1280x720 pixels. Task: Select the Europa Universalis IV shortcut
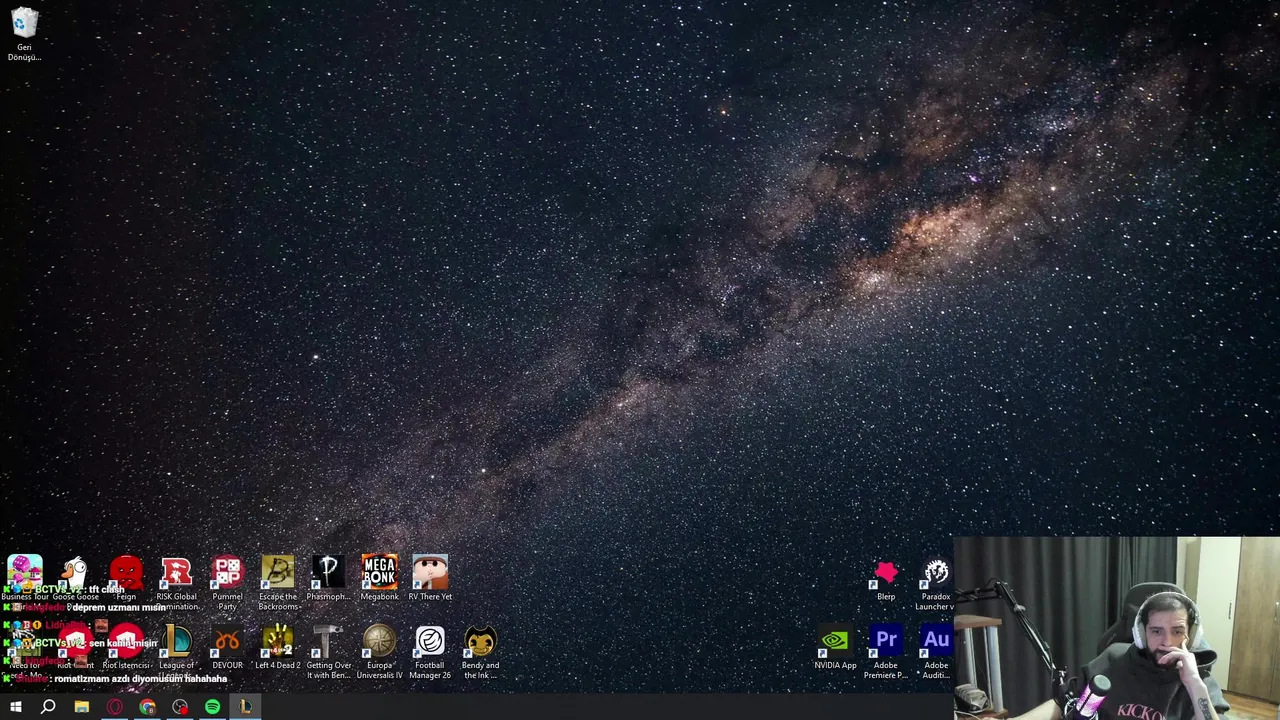pyautogui.click(x=379, y=651)
